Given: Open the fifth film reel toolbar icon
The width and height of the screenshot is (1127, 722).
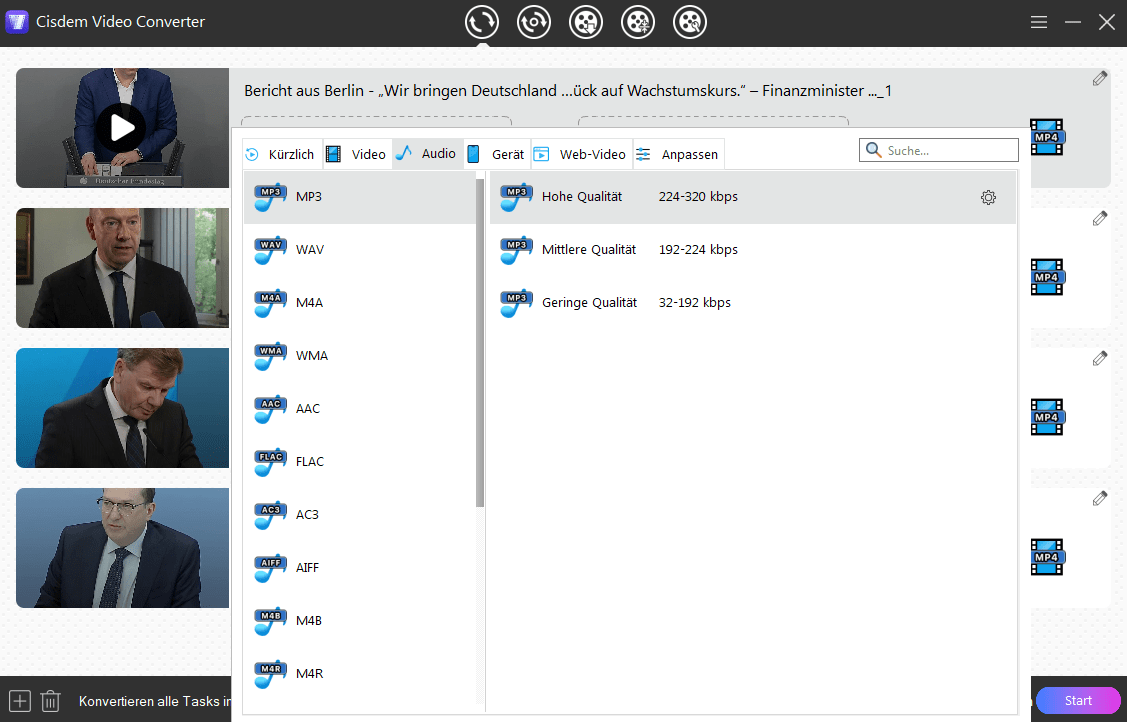Looking at the screenshot, I should pos(690,22).
